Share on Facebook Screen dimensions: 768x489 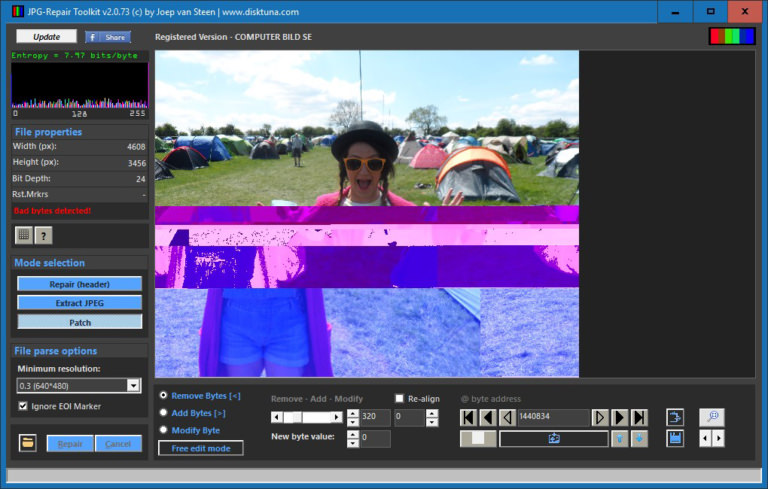[108, 37]
